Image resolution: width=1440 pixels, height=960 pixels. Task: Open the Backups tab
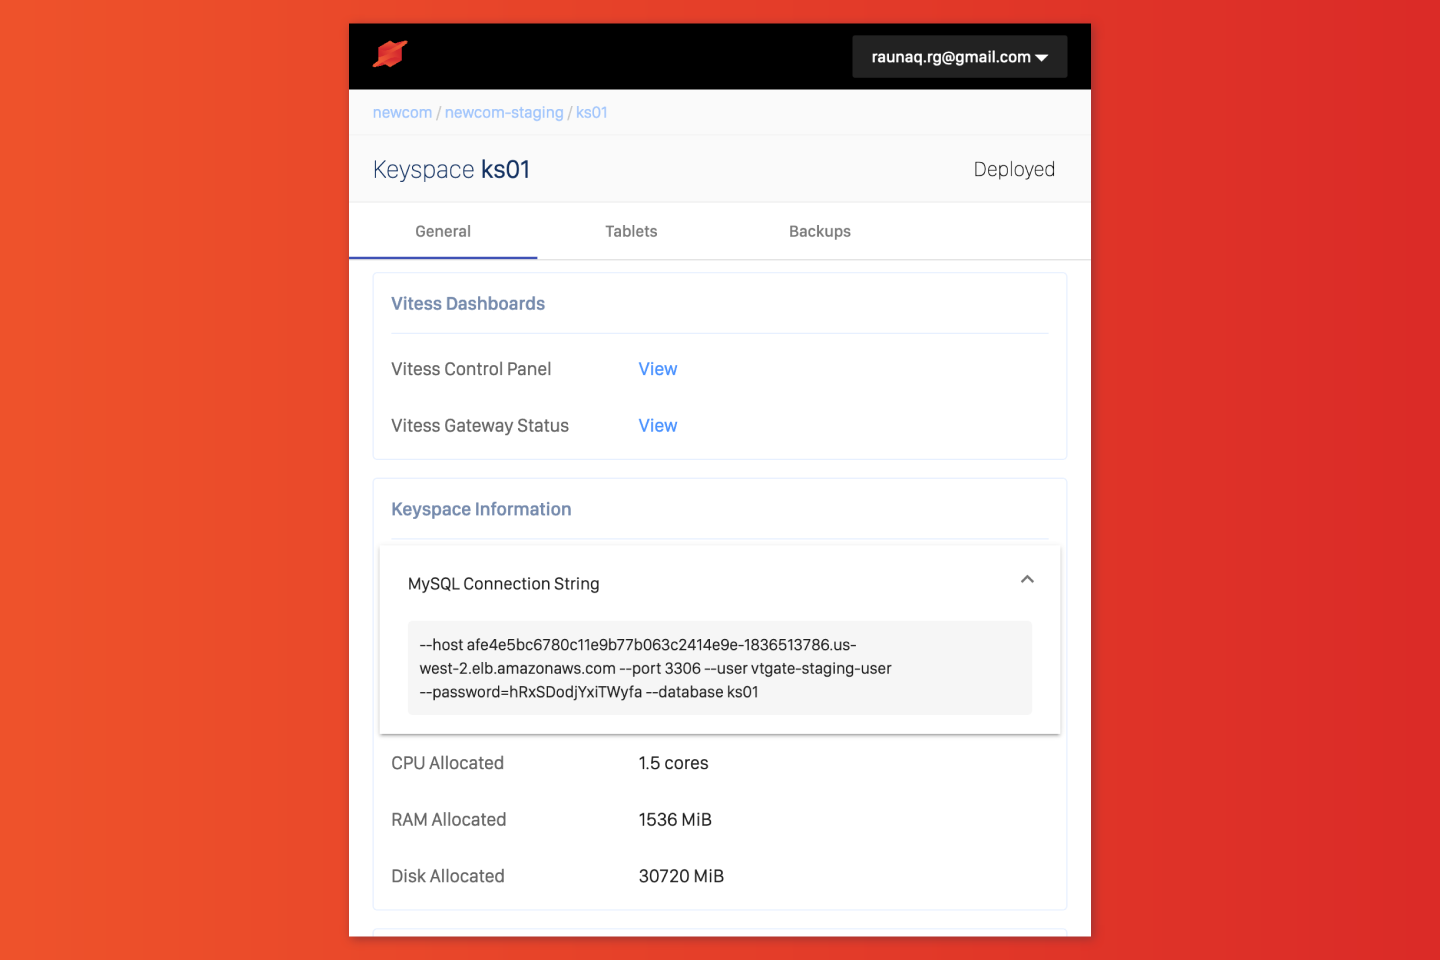click(819, 232)
